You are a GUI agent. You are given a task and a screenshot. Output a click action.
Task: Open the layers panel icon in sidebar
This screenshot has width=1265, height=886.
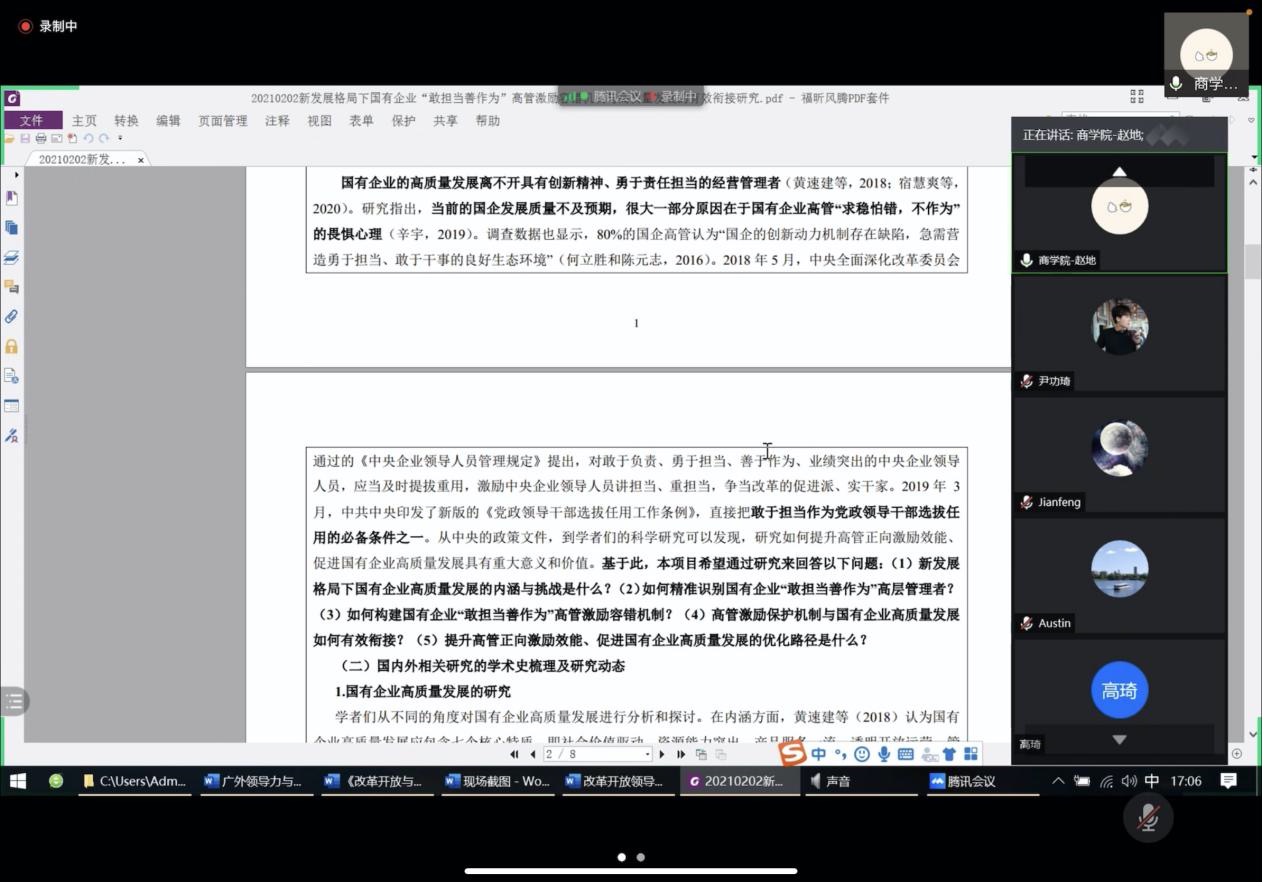[12, 258]
